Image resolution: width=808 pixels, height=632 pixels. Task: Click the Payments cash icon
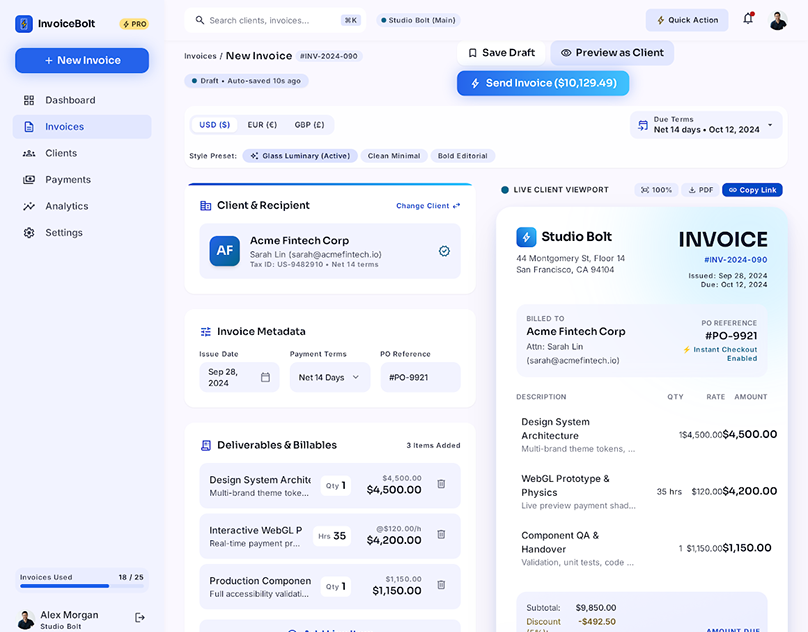[x=29, y=179]
